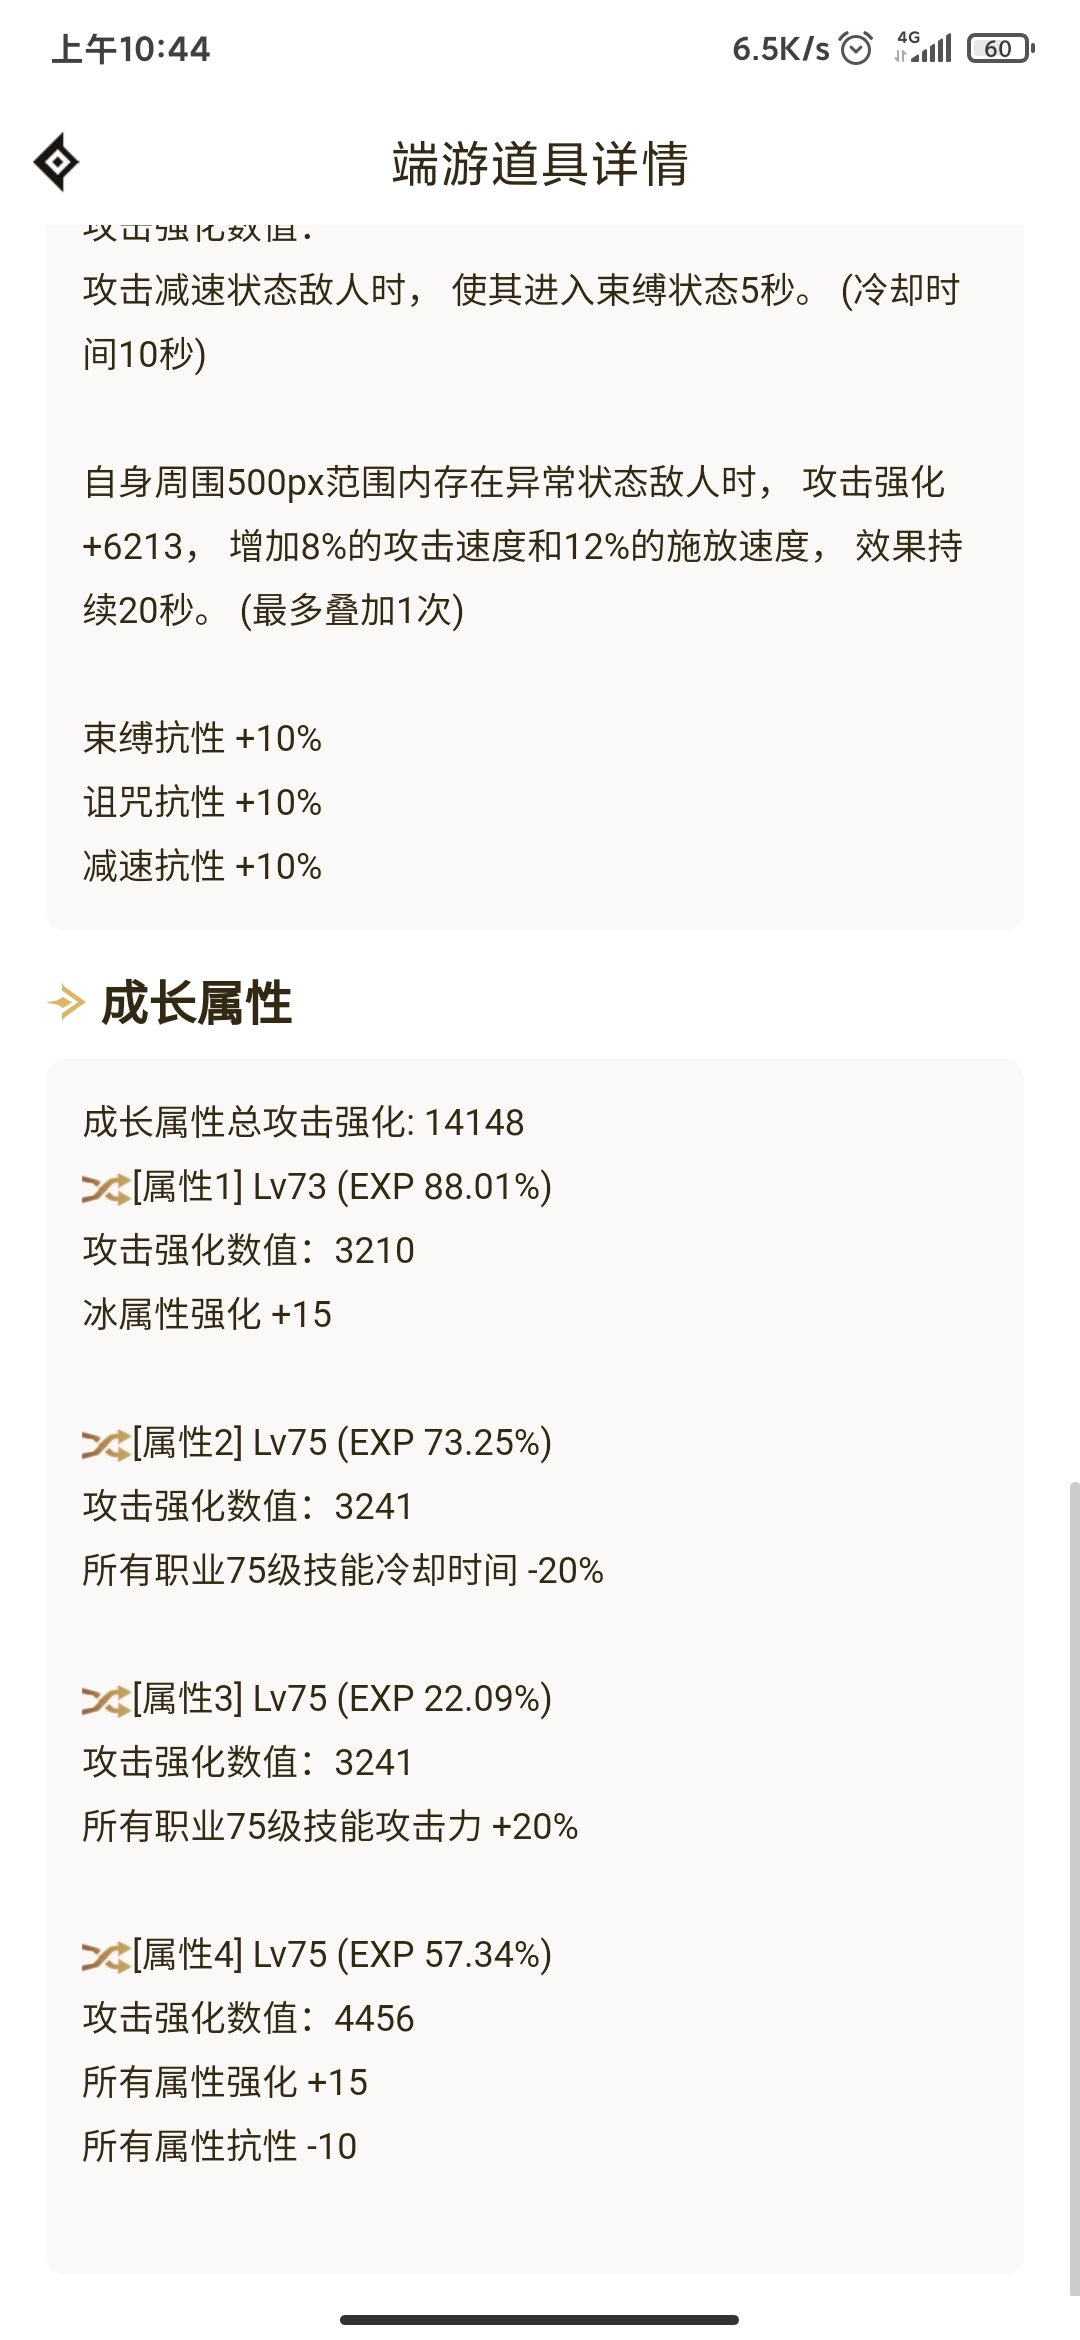Tap the [属性2] Lv75 entry label
The image size is (1080, 2340).
tap(341, 1443)
